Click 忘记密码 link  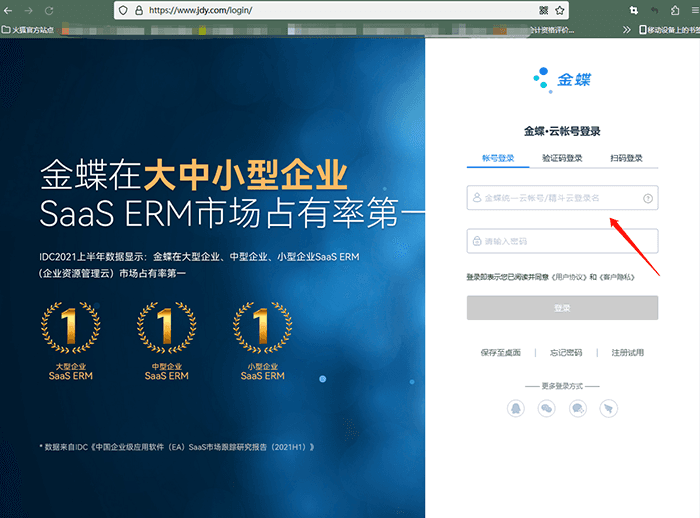pos(566,353)
